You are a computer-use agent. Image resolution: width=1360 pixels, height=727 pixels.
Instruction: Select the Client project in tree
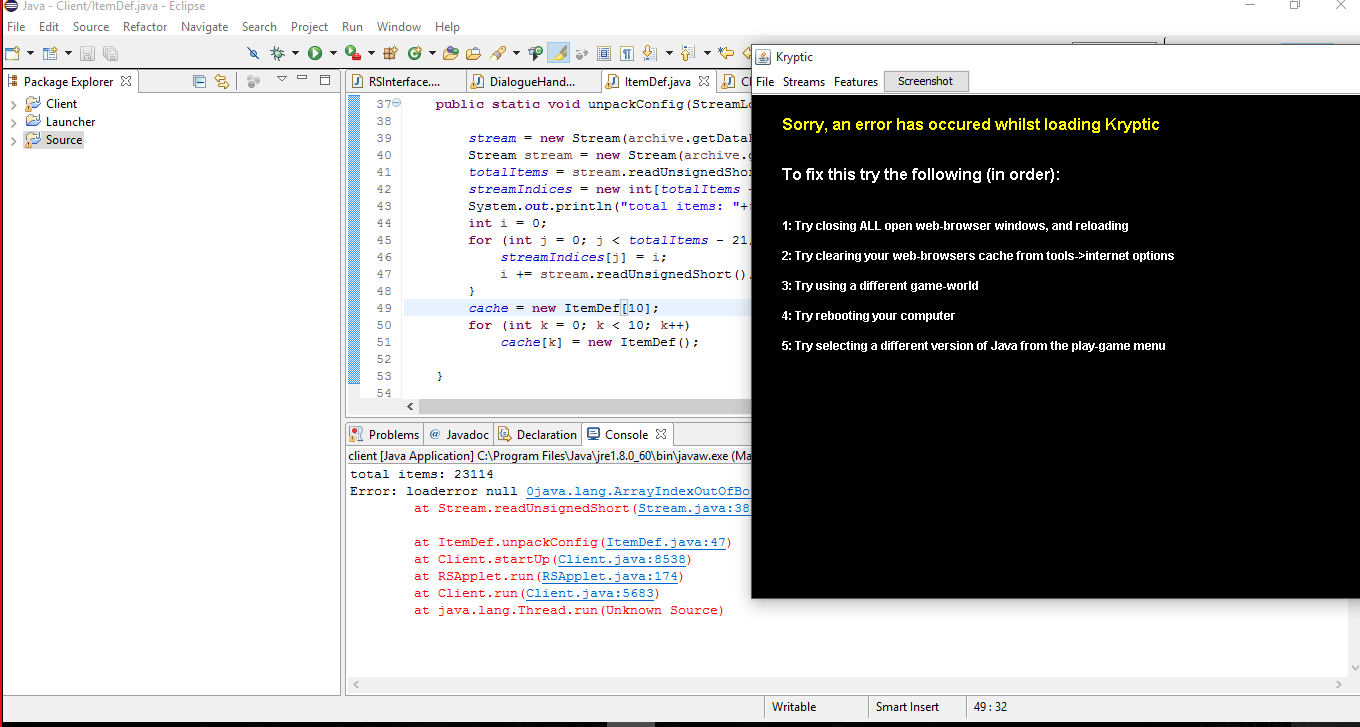tap(61, 104)
